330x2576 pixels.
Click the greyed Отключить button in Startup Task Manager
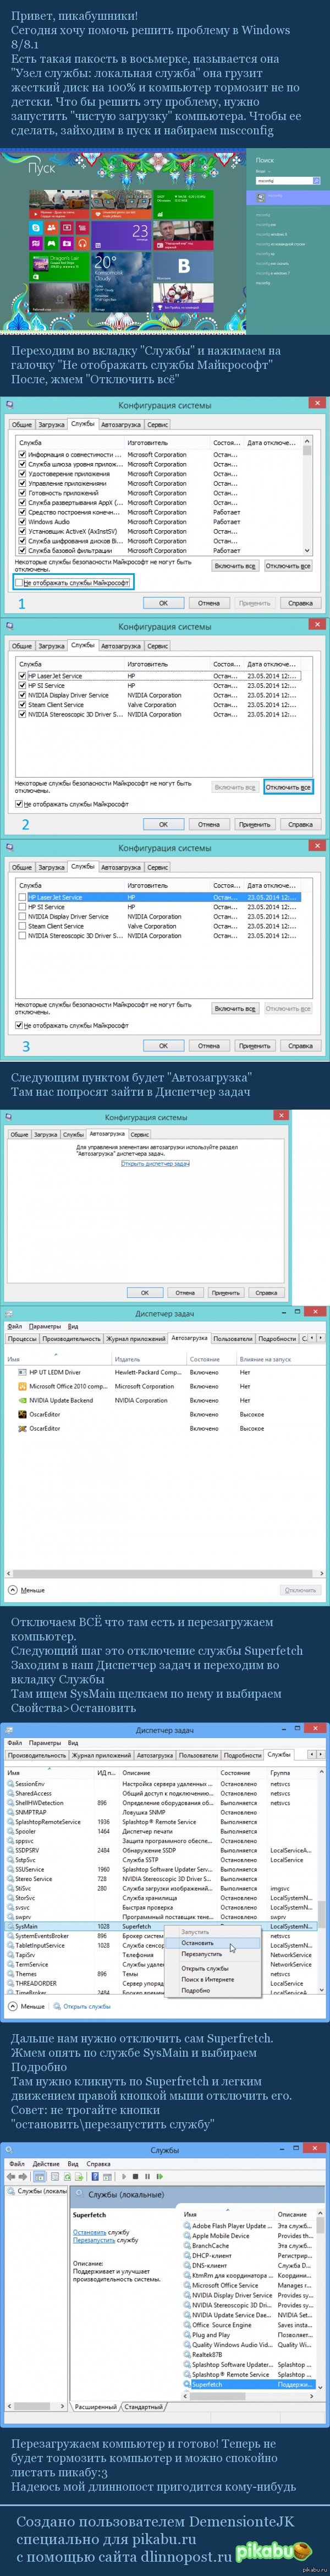tap(300, 1590)
